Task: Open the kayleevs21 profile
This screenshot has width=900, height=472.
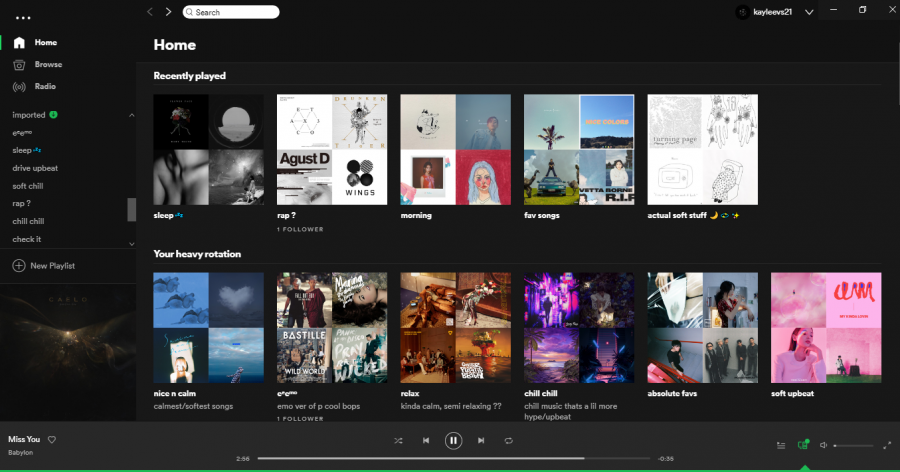Action: point(765,12)
